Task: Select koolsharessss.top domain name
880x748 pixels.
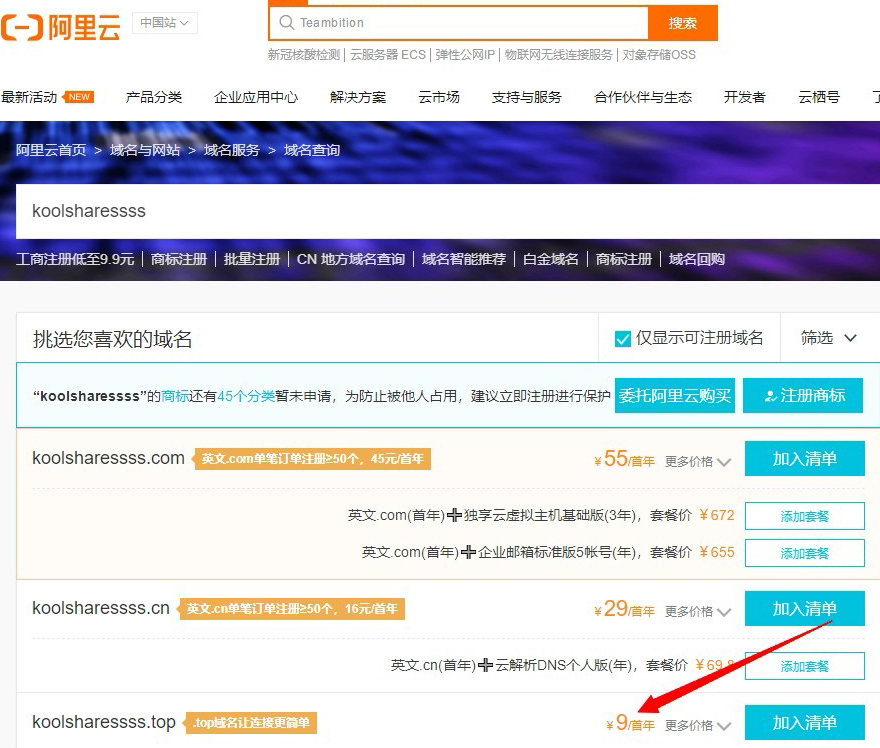Action: click(x=104, y=722)
